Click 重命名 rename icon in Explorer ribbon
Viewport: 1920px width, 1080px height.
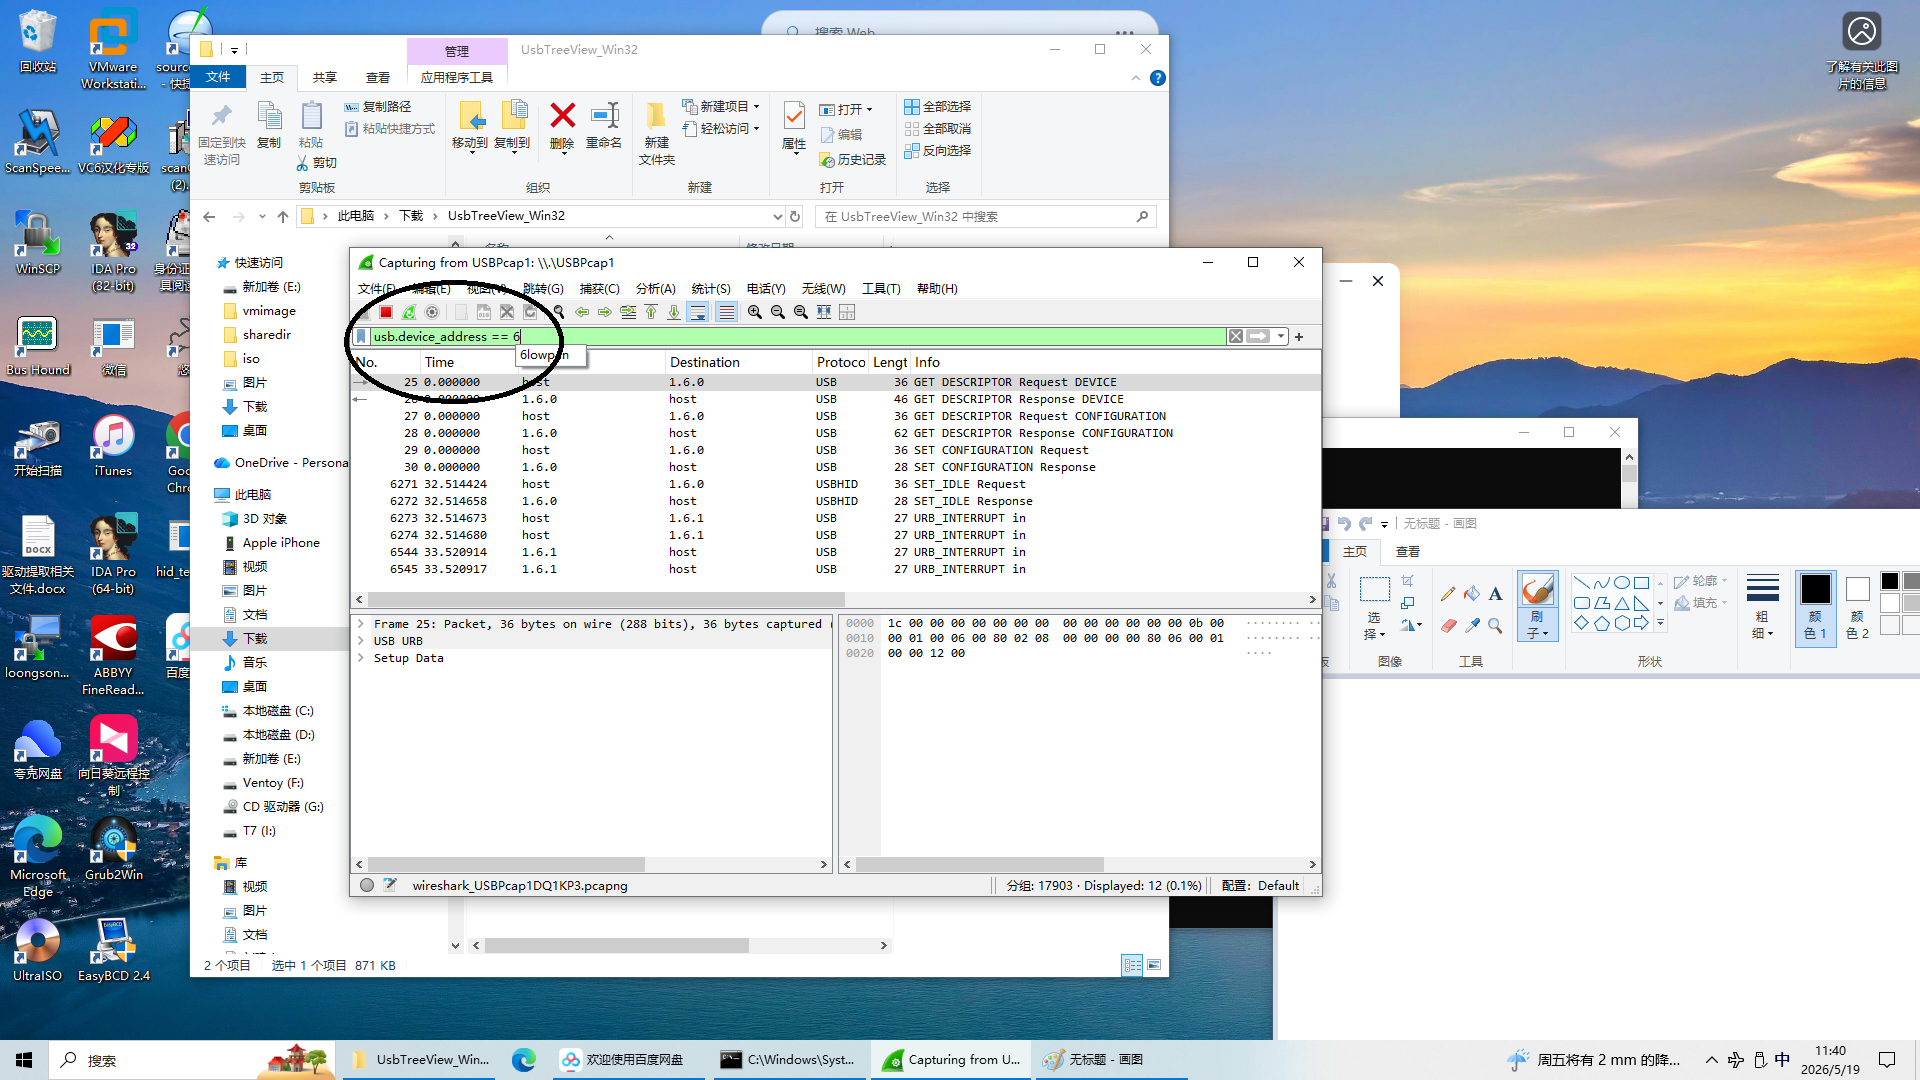coord(604,116)
